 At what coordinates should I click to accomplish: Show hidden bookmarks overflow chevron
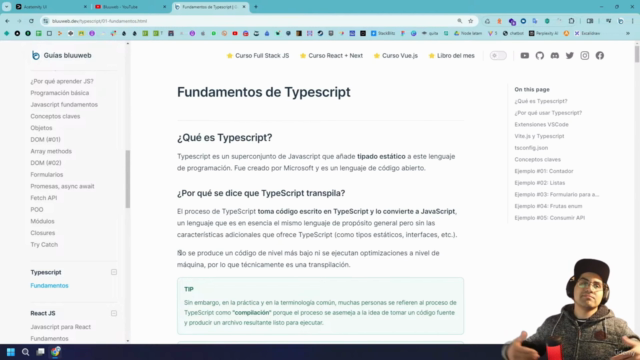(628, 33)
